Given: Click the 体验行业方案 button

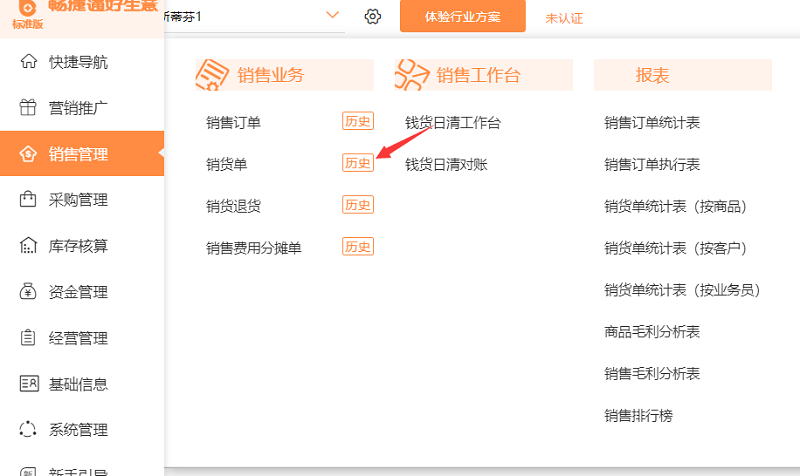Looking at the screenshot, I should tap(463, 16).
